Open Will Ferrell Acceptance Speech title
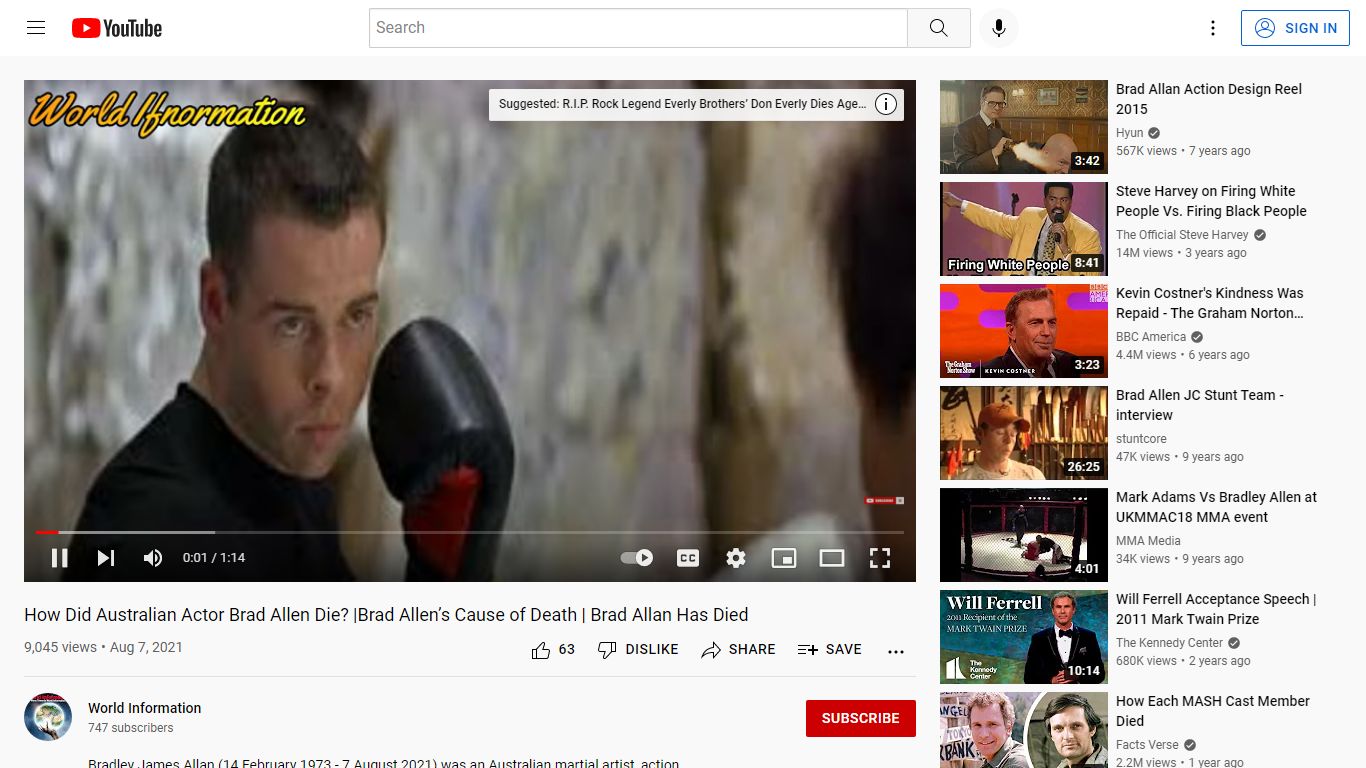The height and width of the screenshot is (768, 1366). 1216,609
